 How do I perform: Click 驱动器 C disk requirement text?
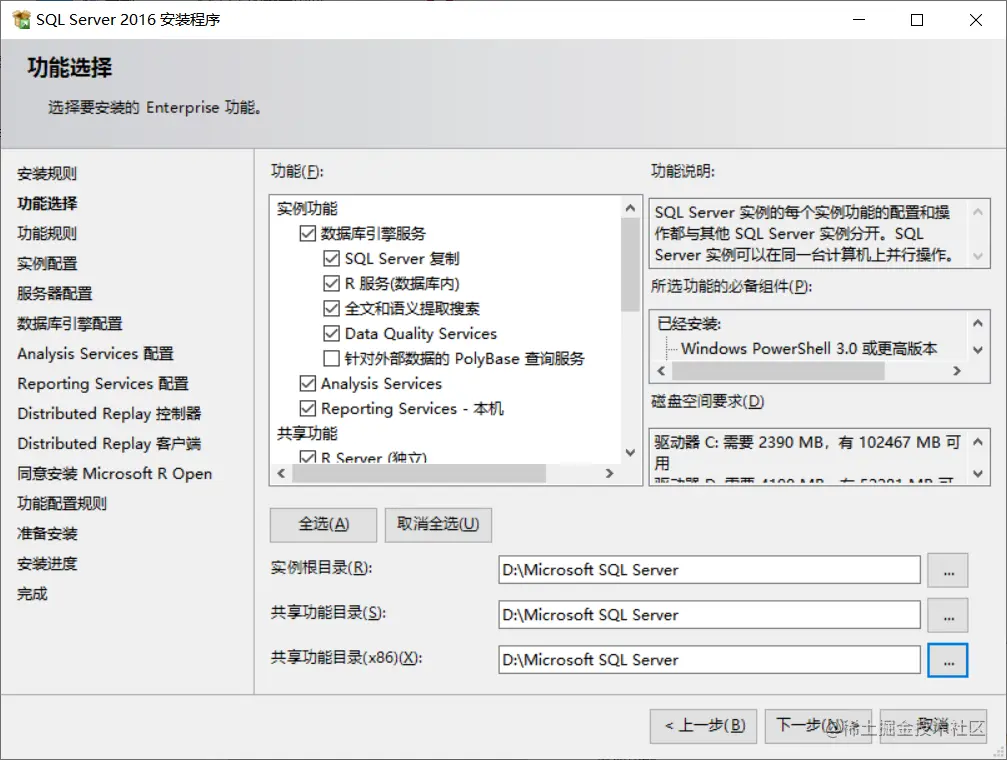pos(807,452)
